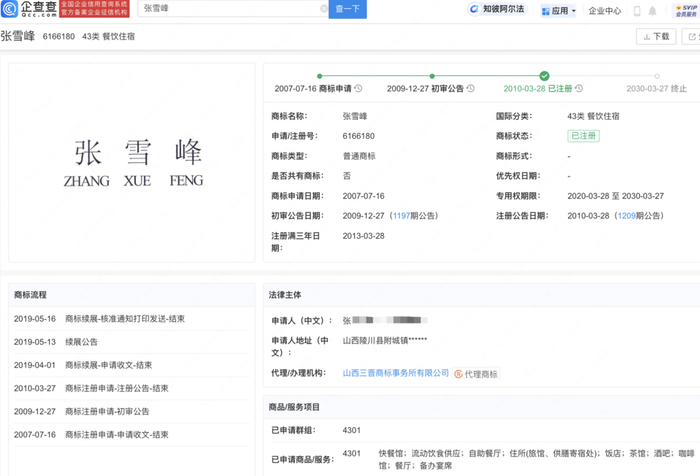Click the clock icon next to 初审公告
This screenshot has width=700, height=476.
pos(468,89)
